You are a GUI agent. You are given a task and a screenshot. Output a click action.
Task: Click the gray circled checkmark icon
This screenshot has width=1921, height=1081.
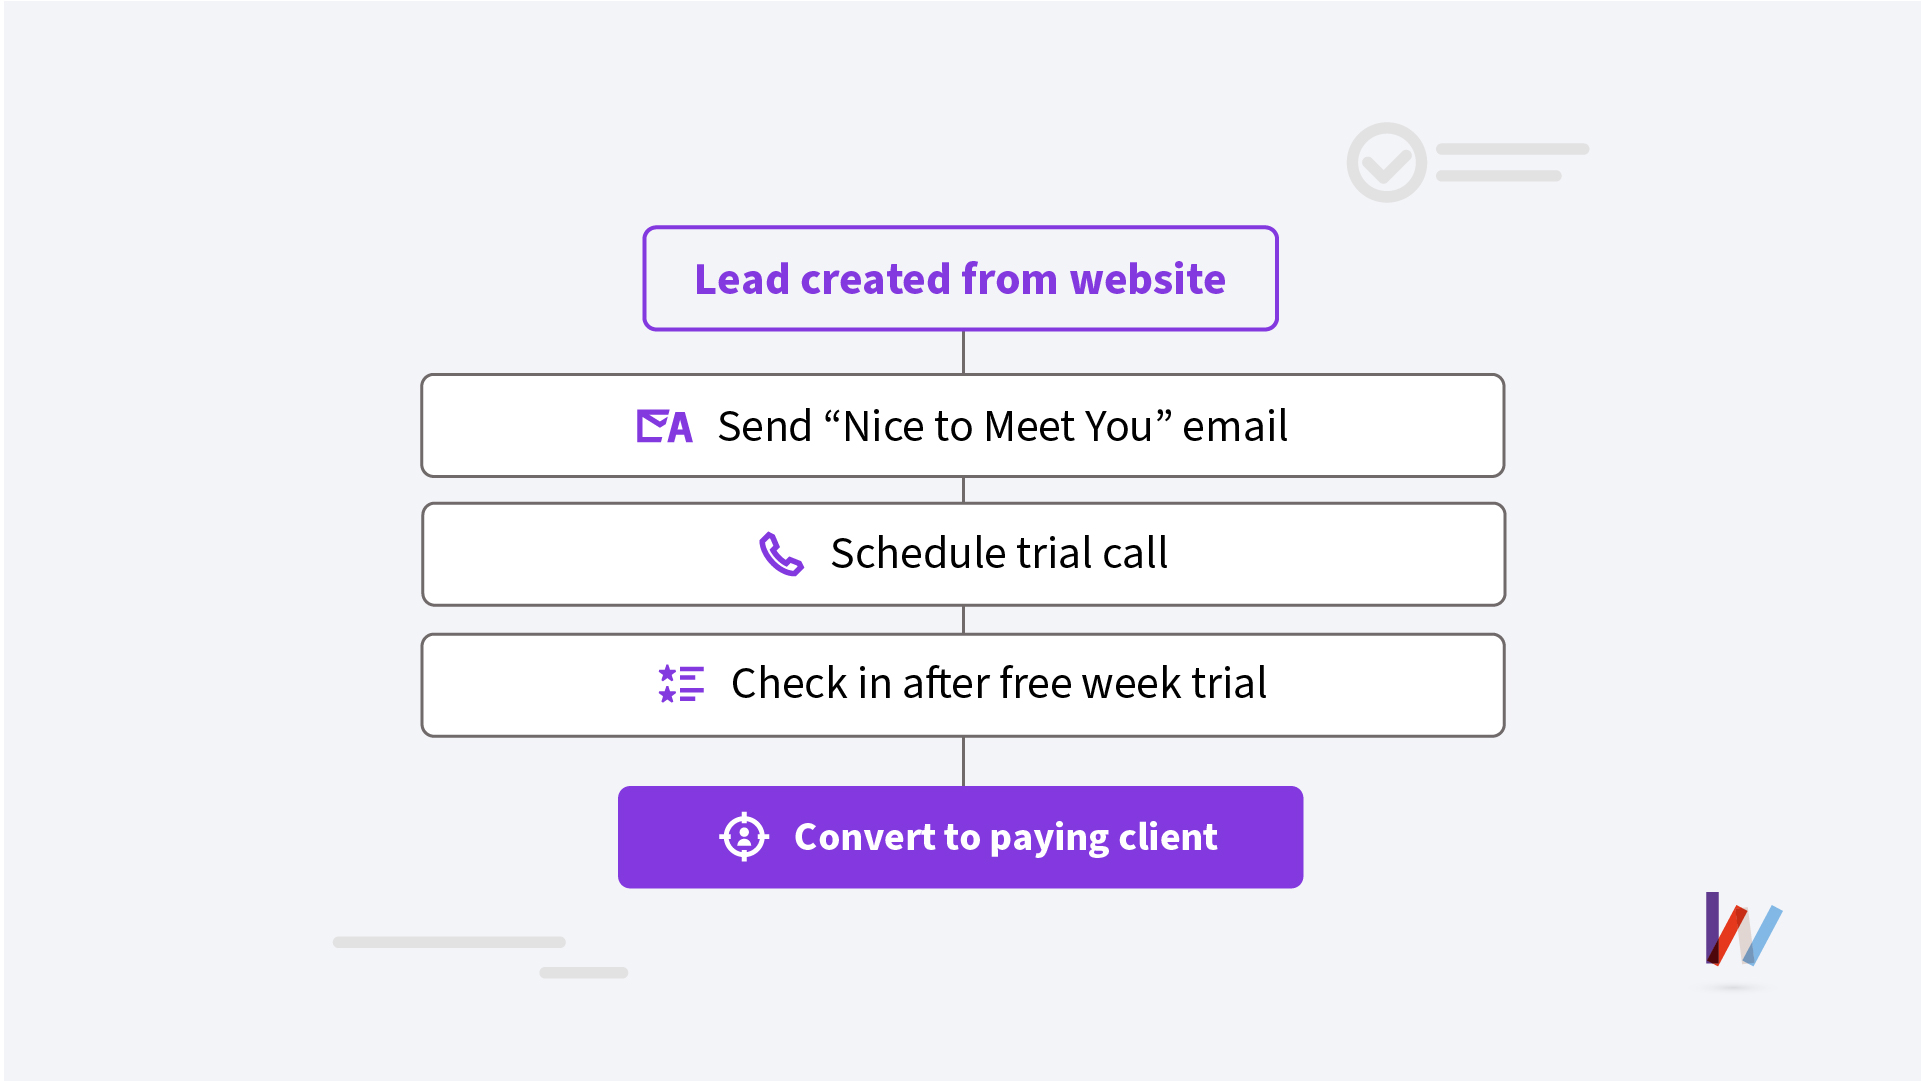[x=1386, y=162]
